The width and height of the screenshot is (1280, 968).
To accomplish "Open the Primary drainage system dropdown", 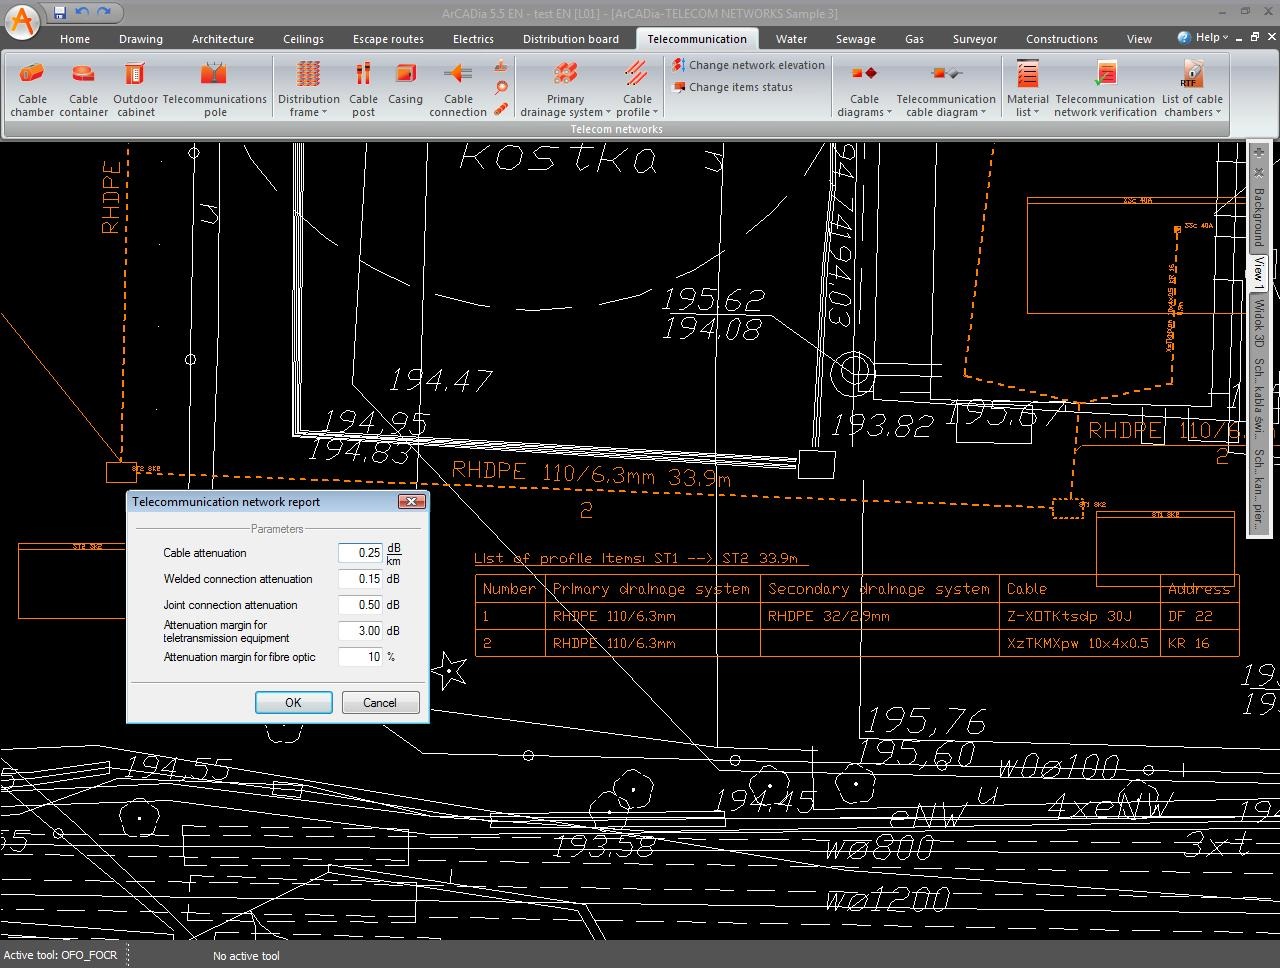I will point(565,112).
